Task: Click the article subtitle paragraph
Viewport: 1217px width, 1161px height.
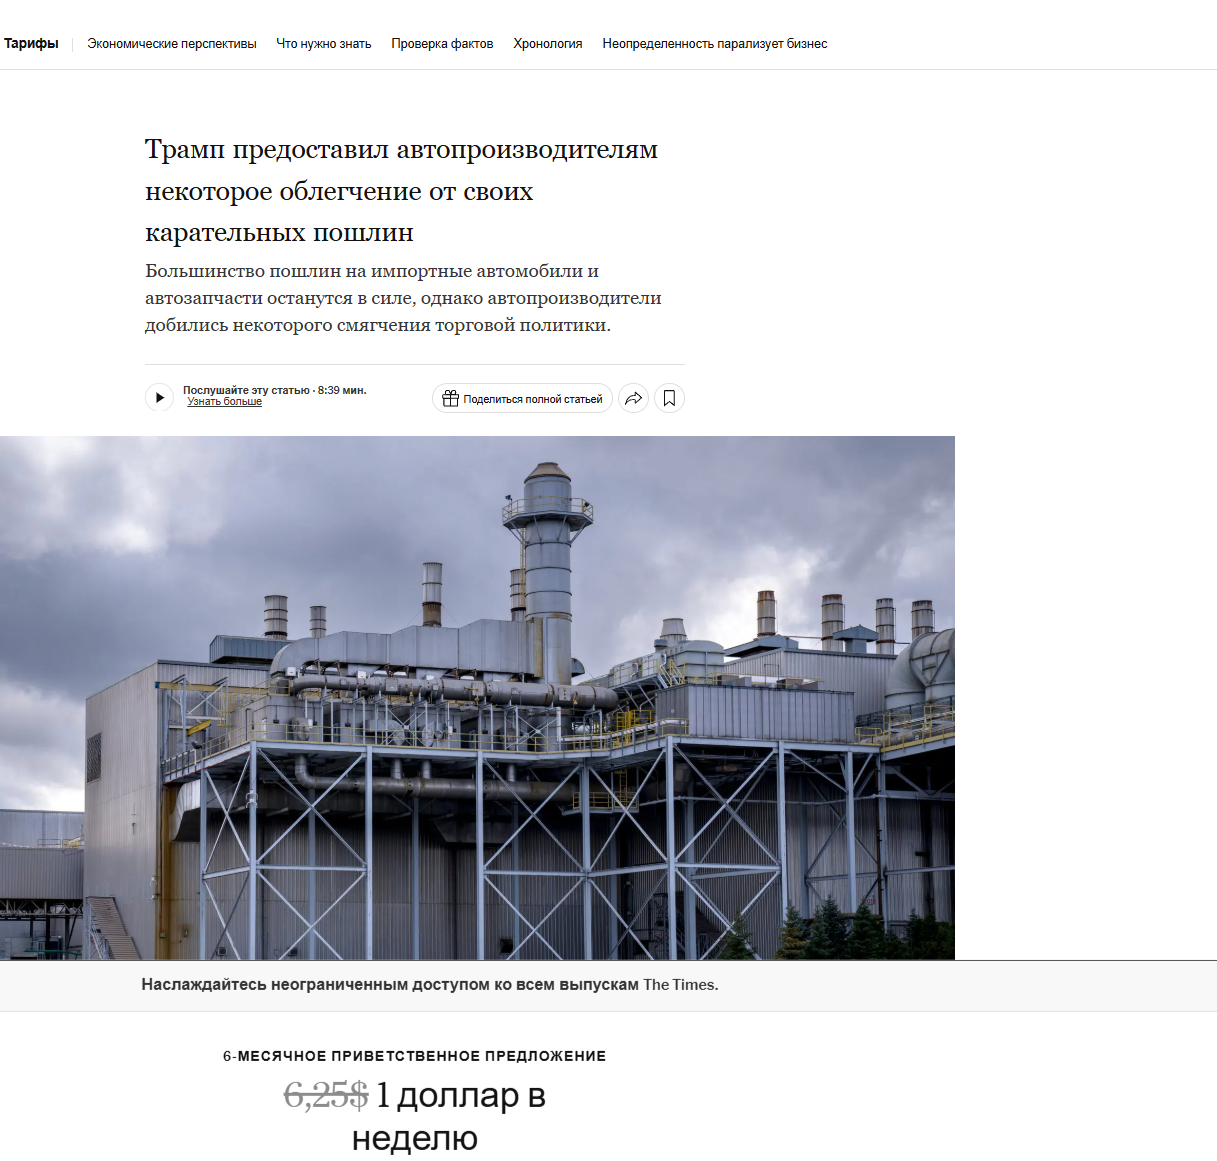Action: coord(403,298)
